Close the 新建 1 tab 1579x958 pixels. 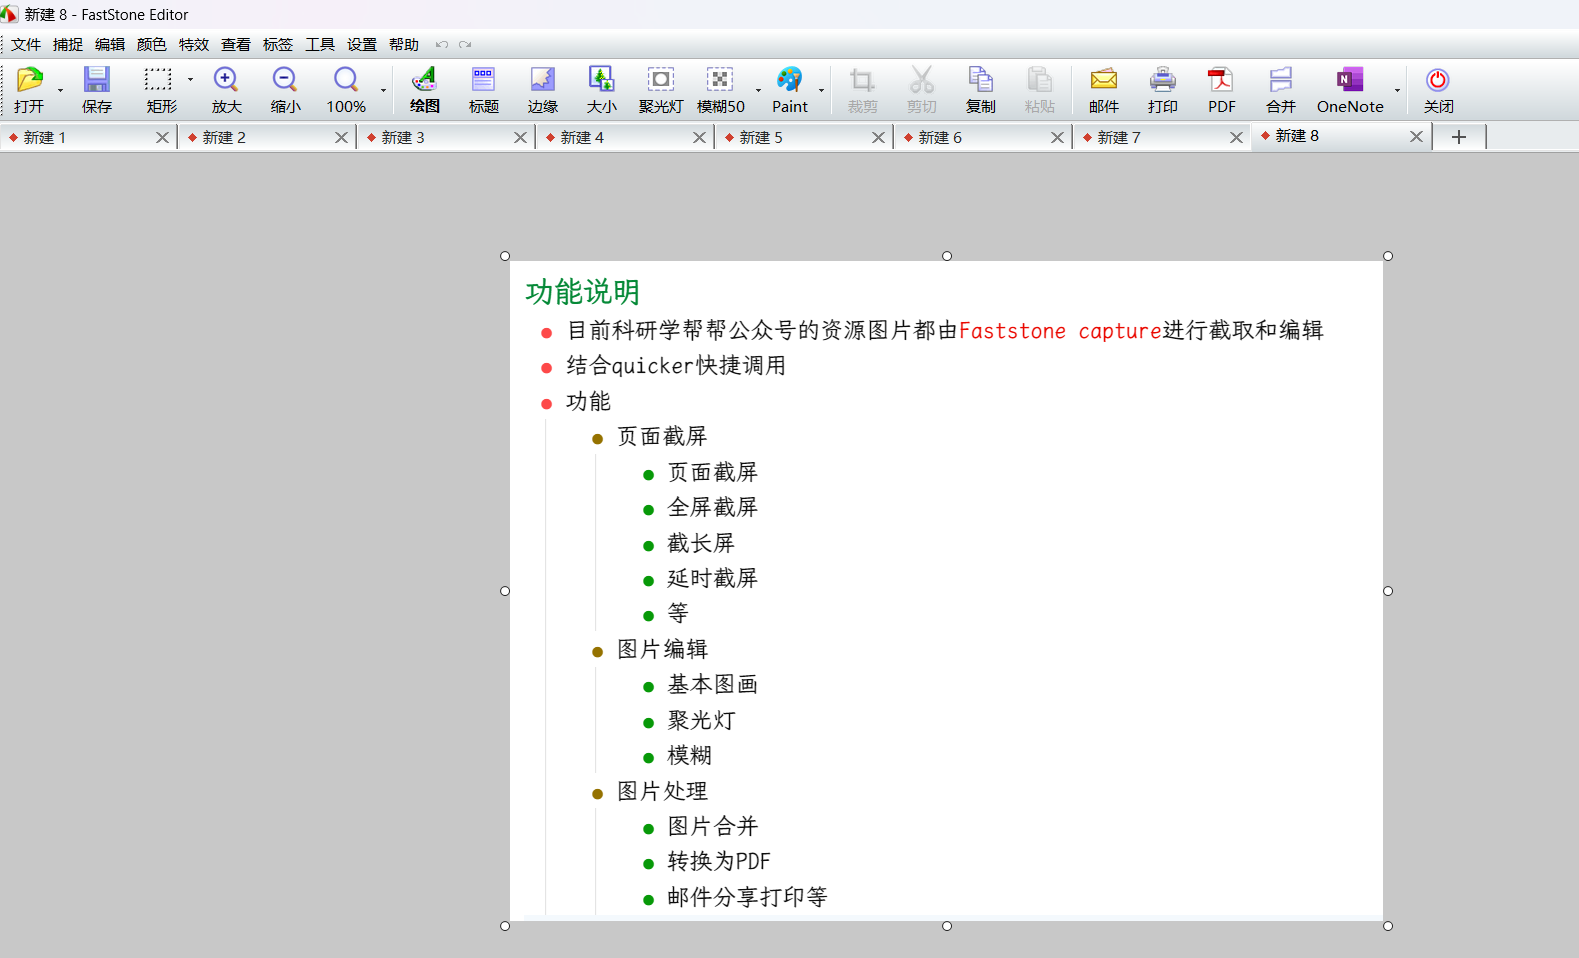click(162, 138)
